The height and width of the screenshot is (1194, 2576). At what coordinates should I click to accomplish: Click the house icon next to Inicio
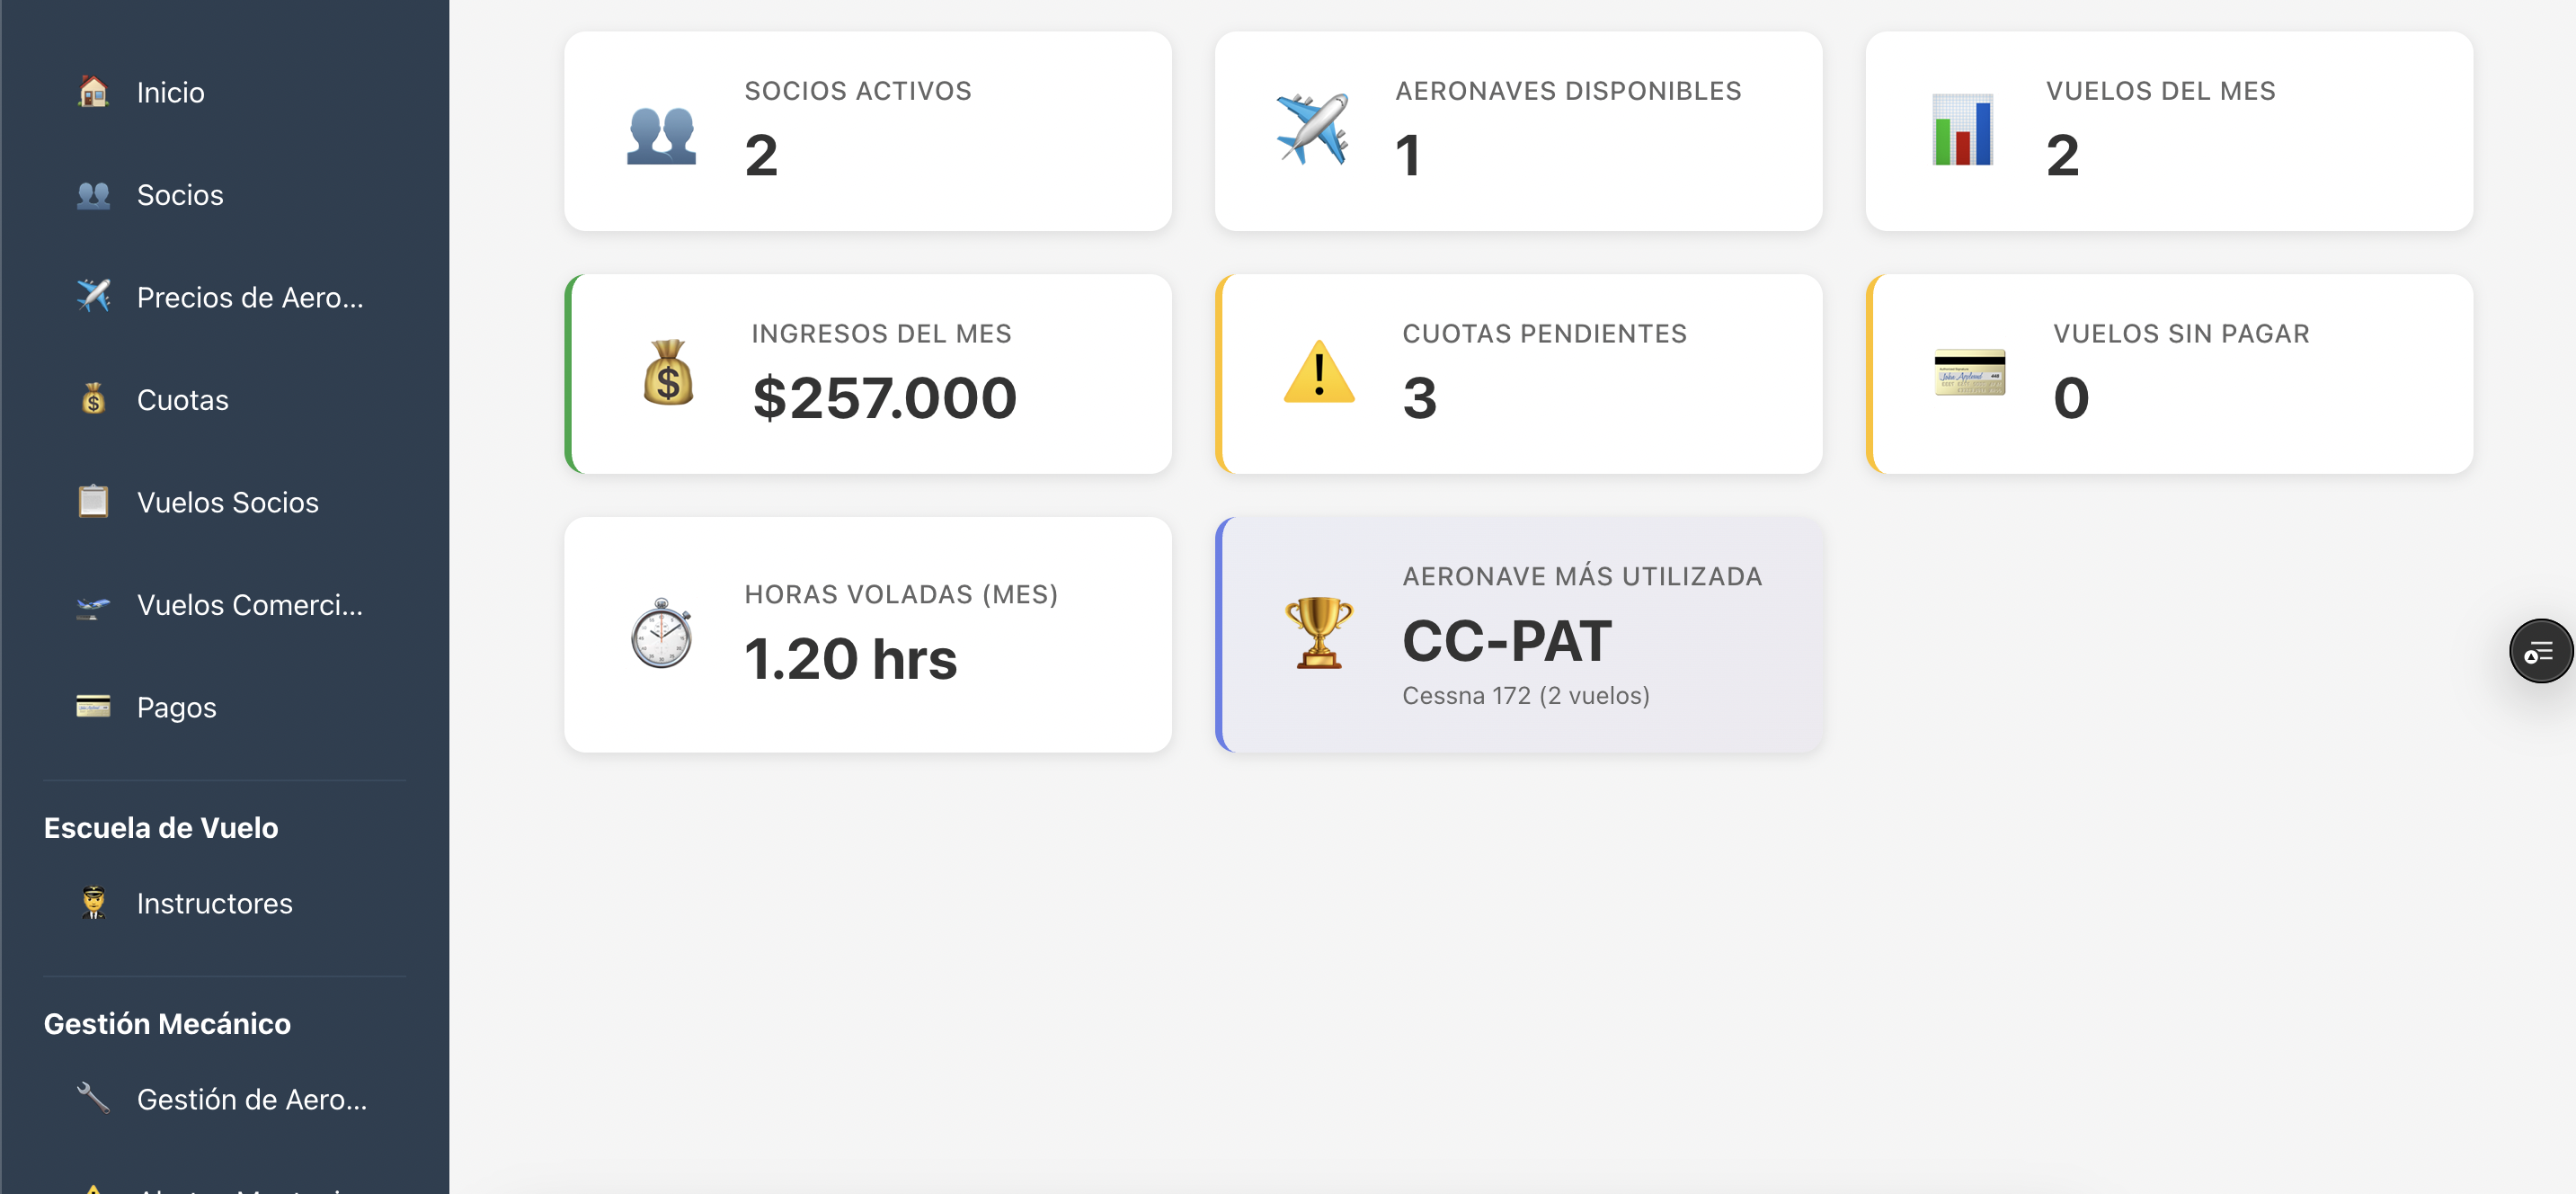pos(93,92)
